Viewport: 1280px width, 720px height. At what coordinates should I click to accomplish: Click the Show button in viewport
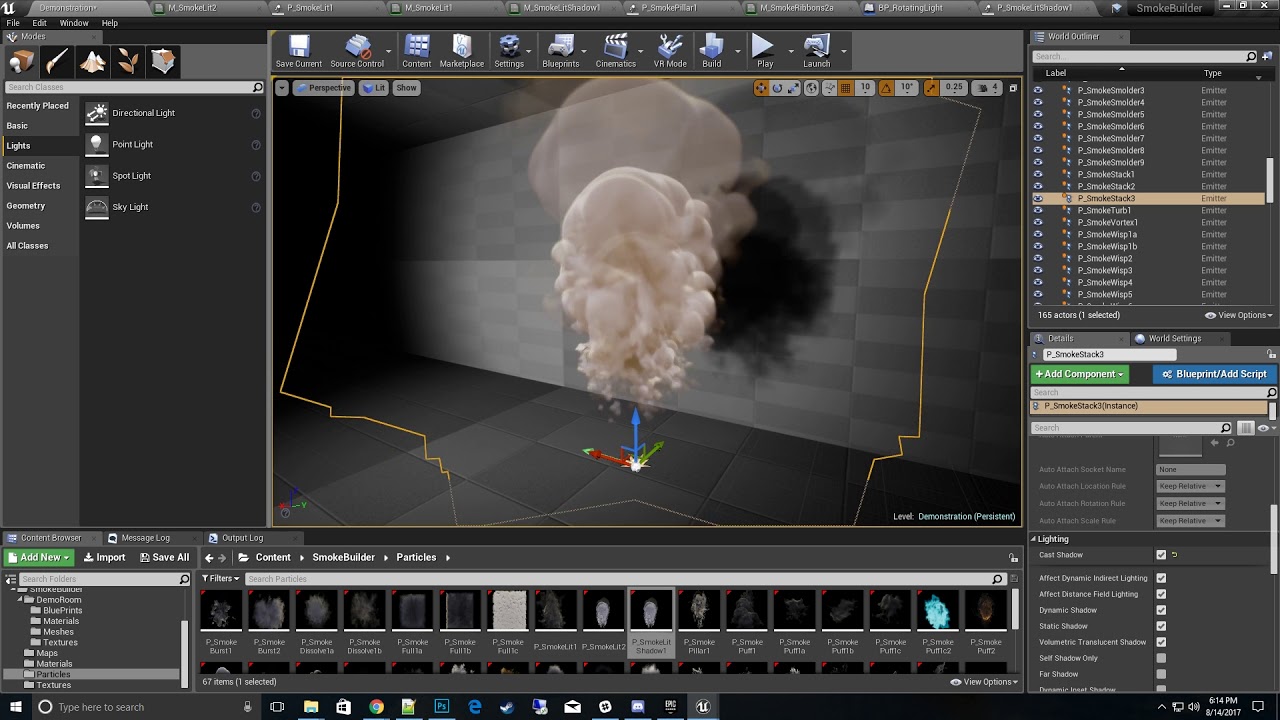click(406, 88)
